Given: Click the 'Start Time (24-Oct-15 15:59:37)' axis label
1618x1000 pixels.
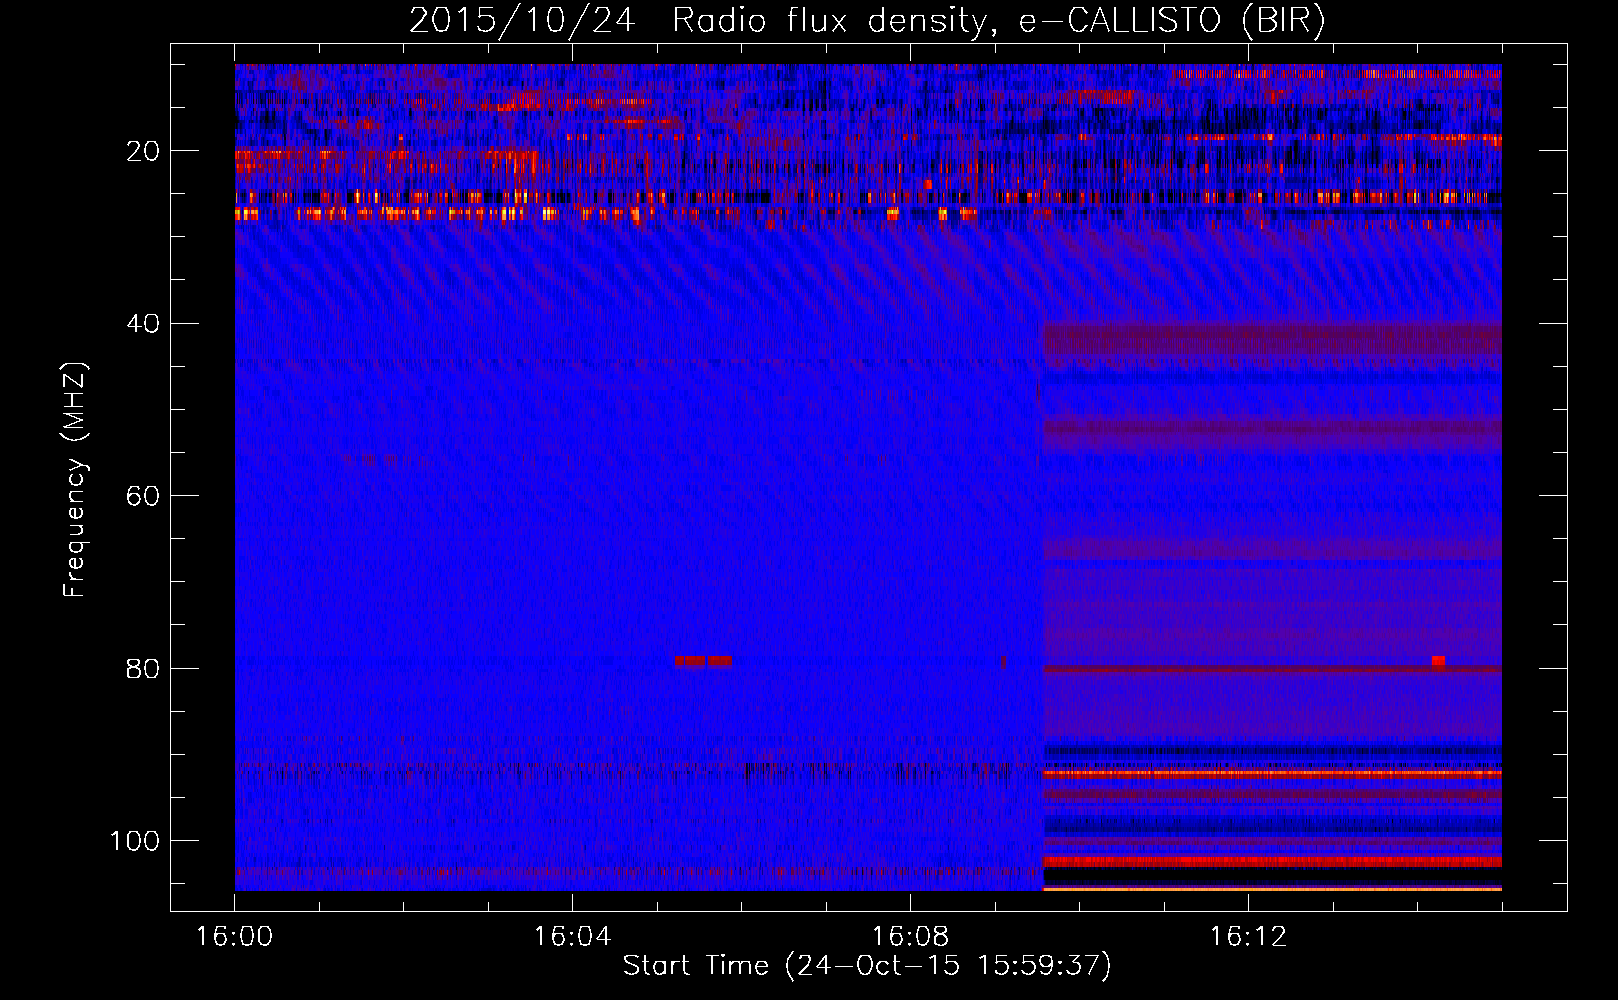Looking at the screenshot, I should point(867,966).
